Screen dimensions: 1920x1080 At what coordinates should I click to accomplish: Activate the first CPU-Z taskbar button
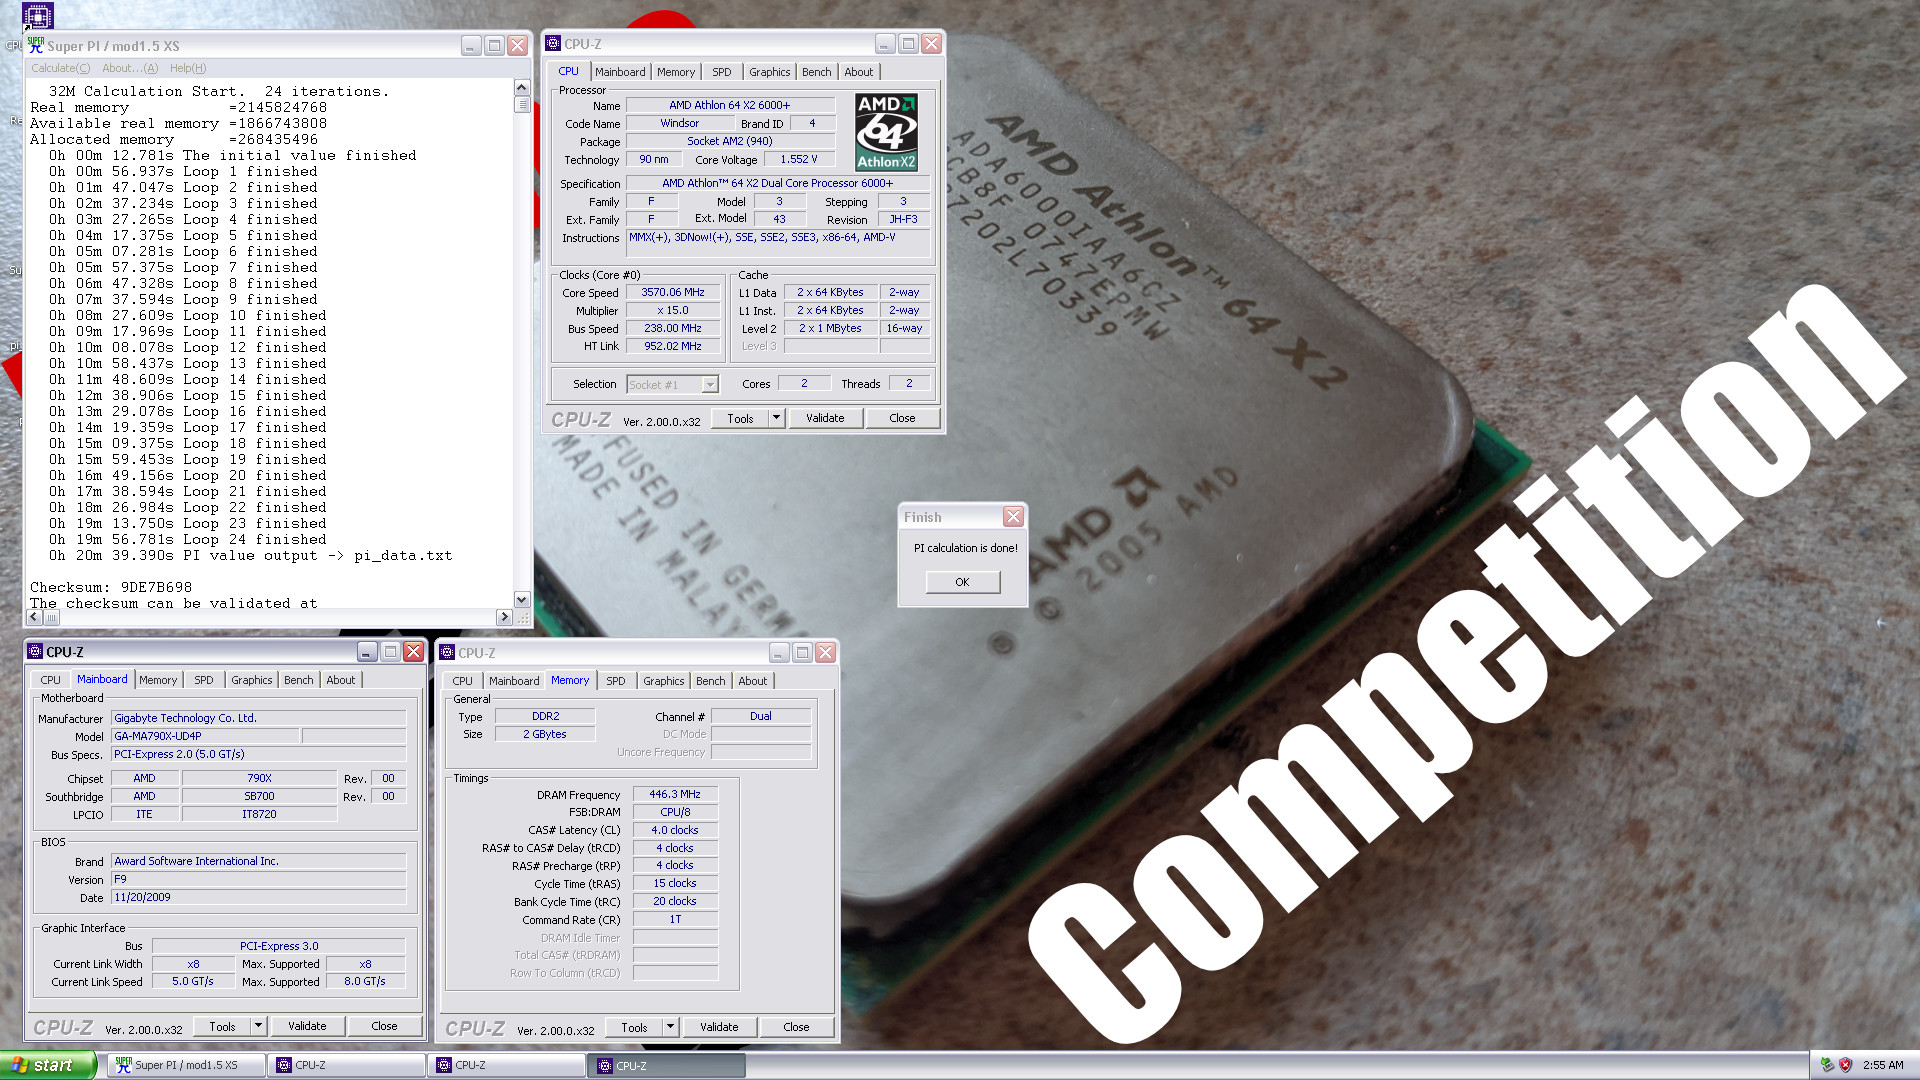click(x=346, y=1065)
